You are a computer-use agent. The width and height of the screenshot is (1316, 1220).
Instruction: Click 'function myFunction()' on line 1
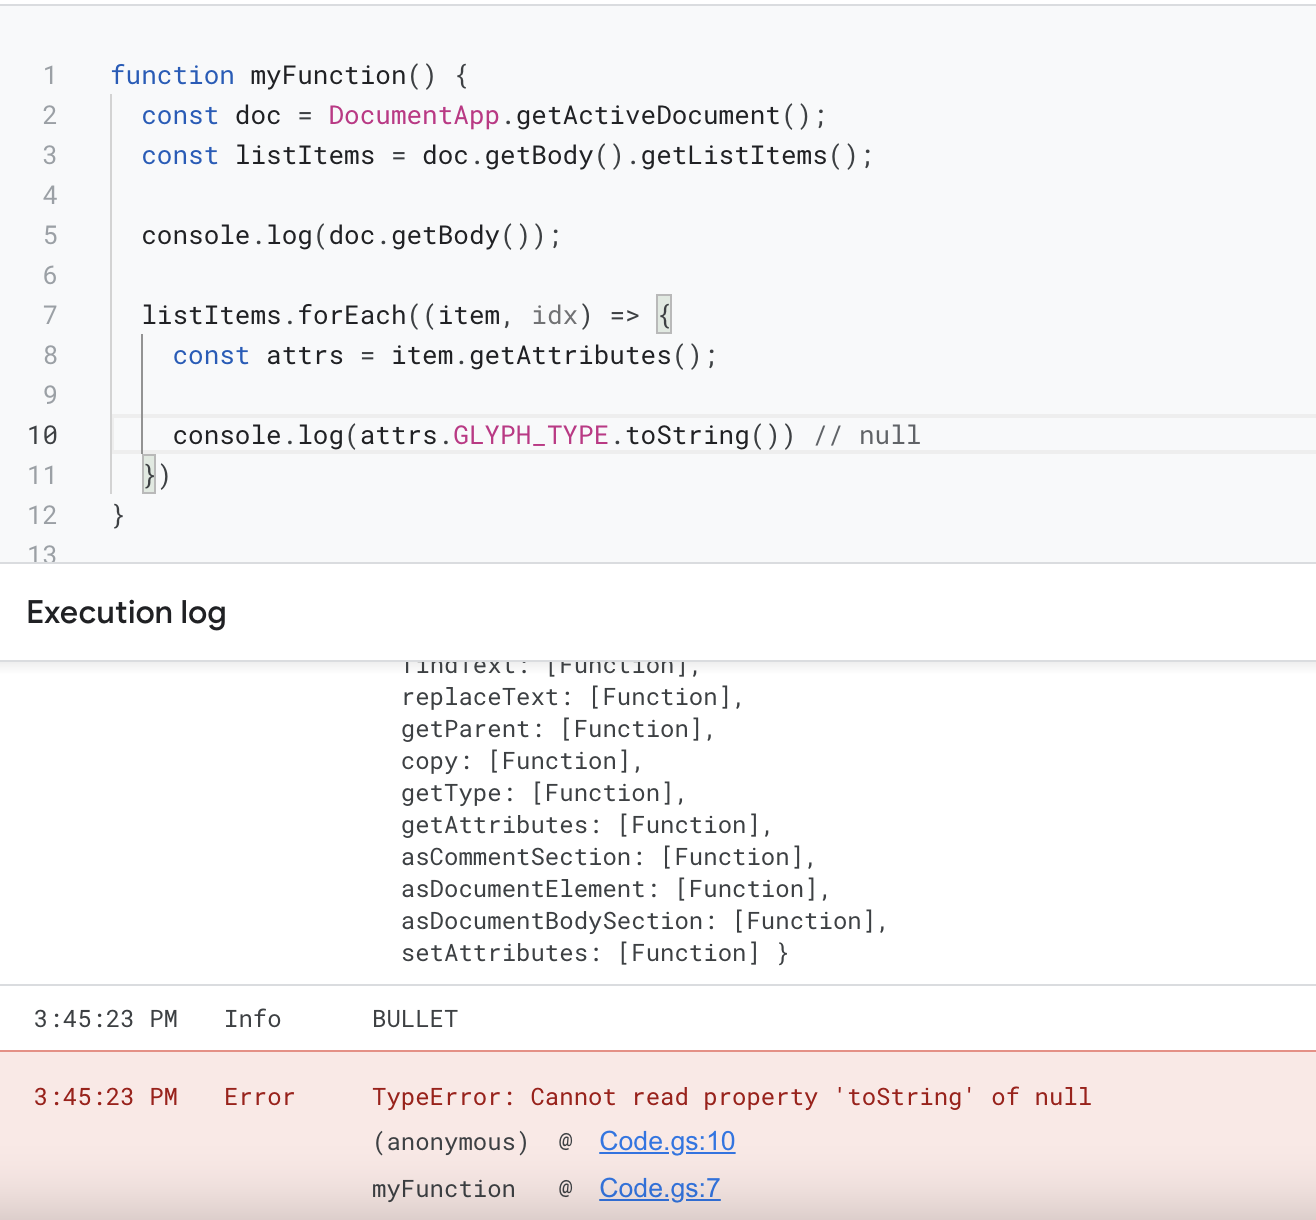(273, 75)
